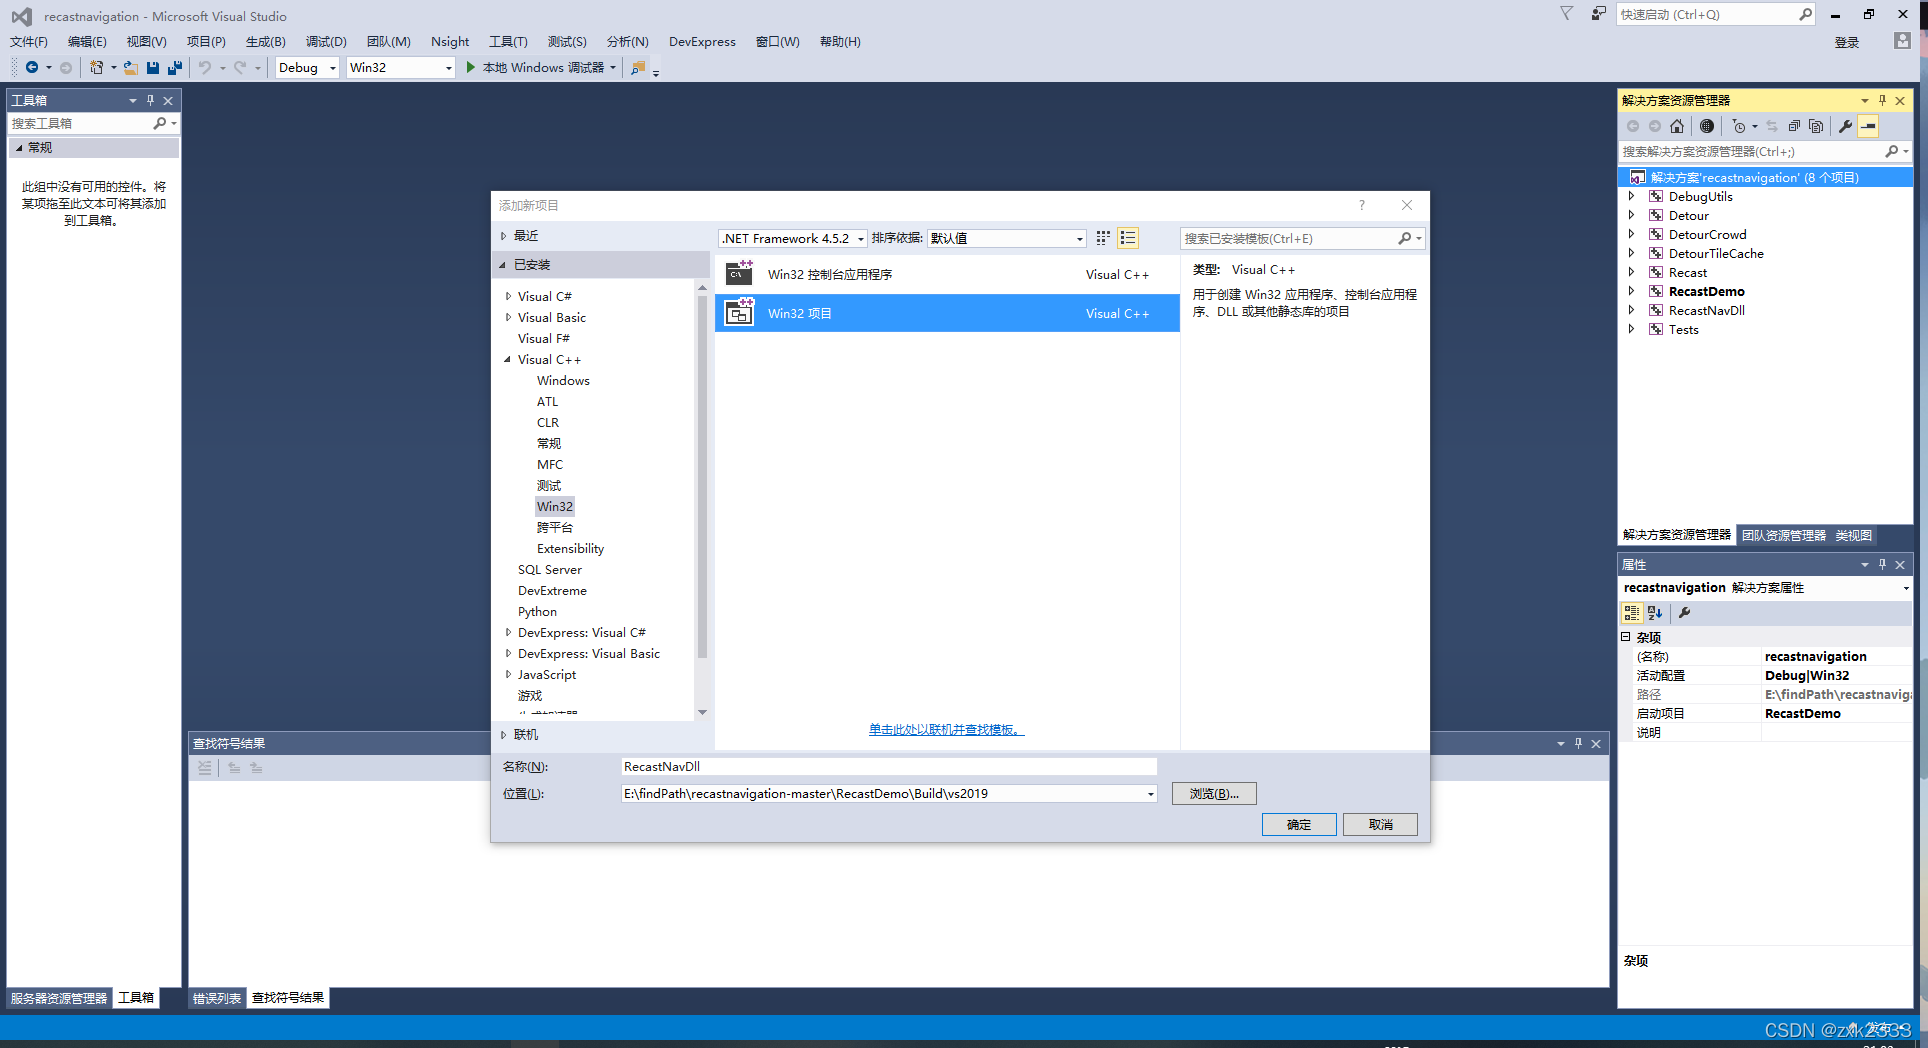Switch template list to medium icons list view
1928x1048 pixels.
(x=1128, y=238)
